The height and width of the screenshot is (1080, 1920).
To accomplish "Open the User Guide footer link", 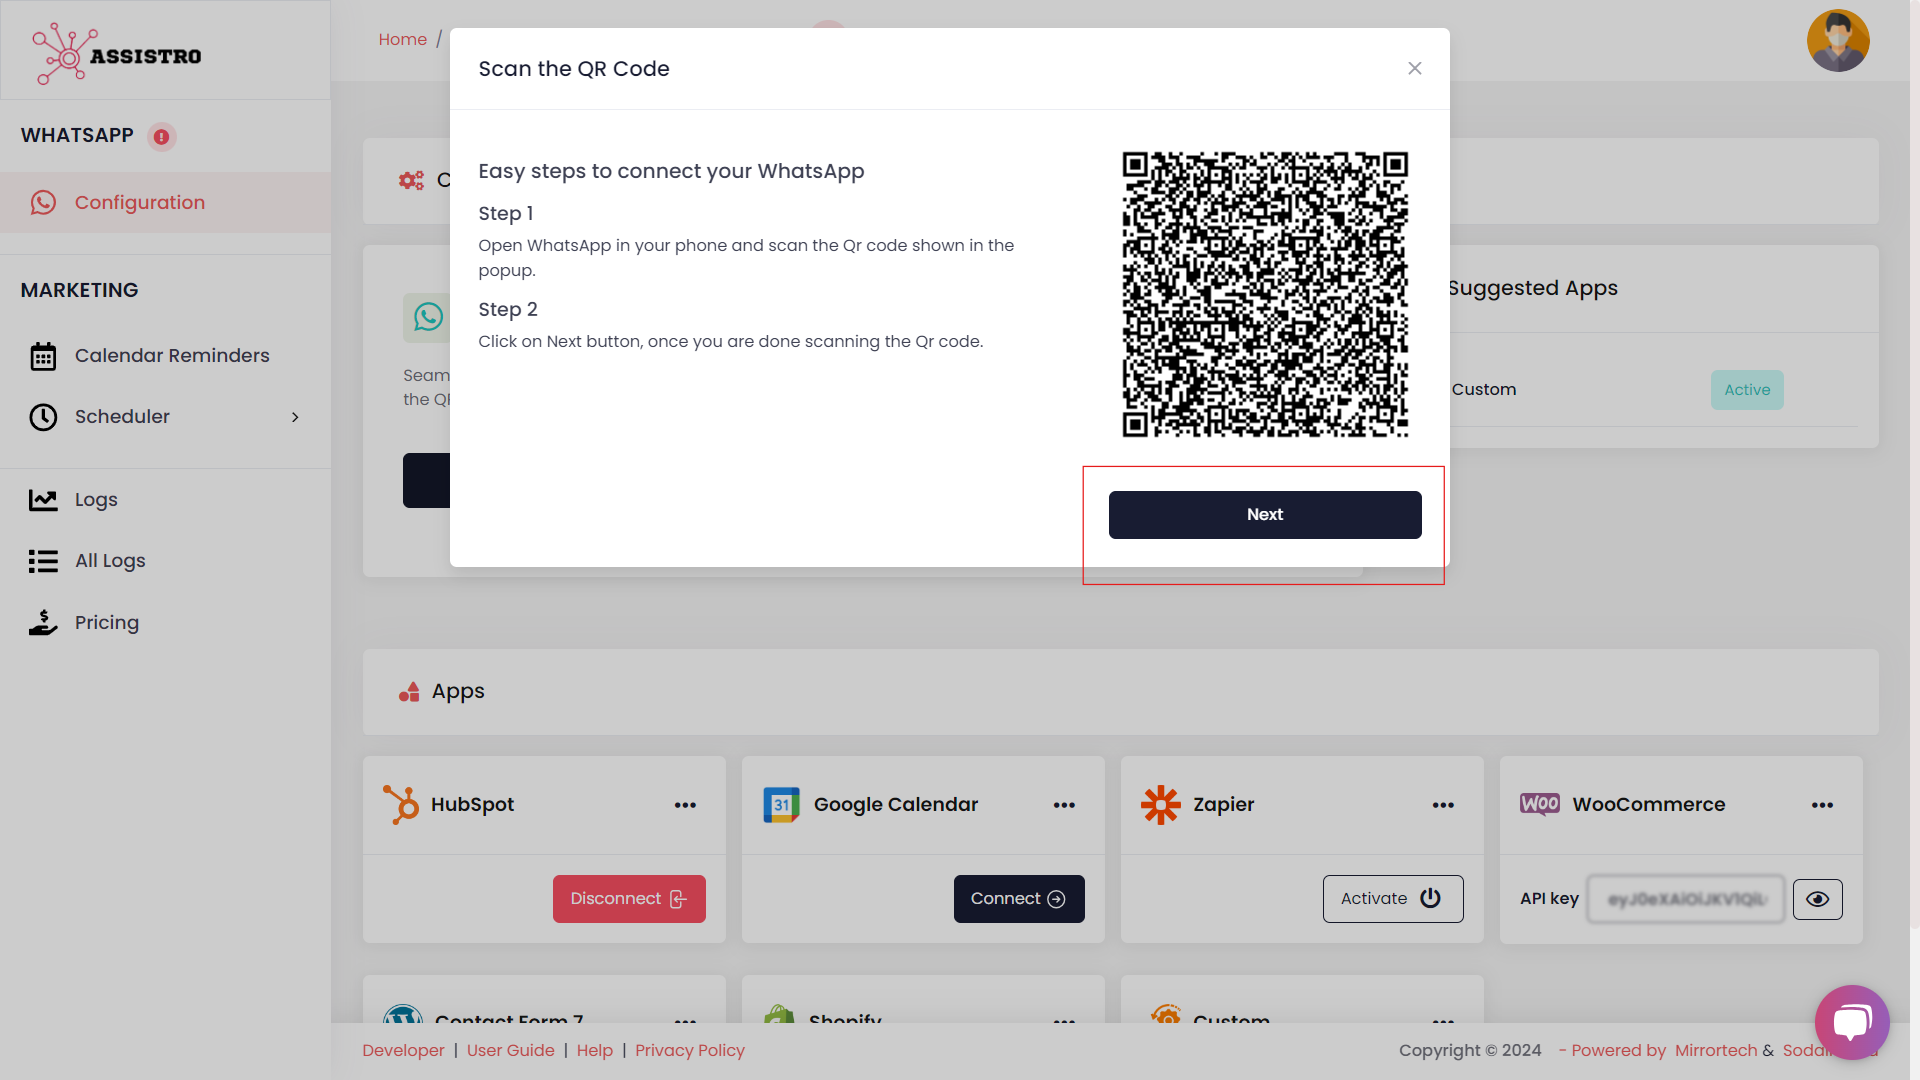I will coord(510,1050).
